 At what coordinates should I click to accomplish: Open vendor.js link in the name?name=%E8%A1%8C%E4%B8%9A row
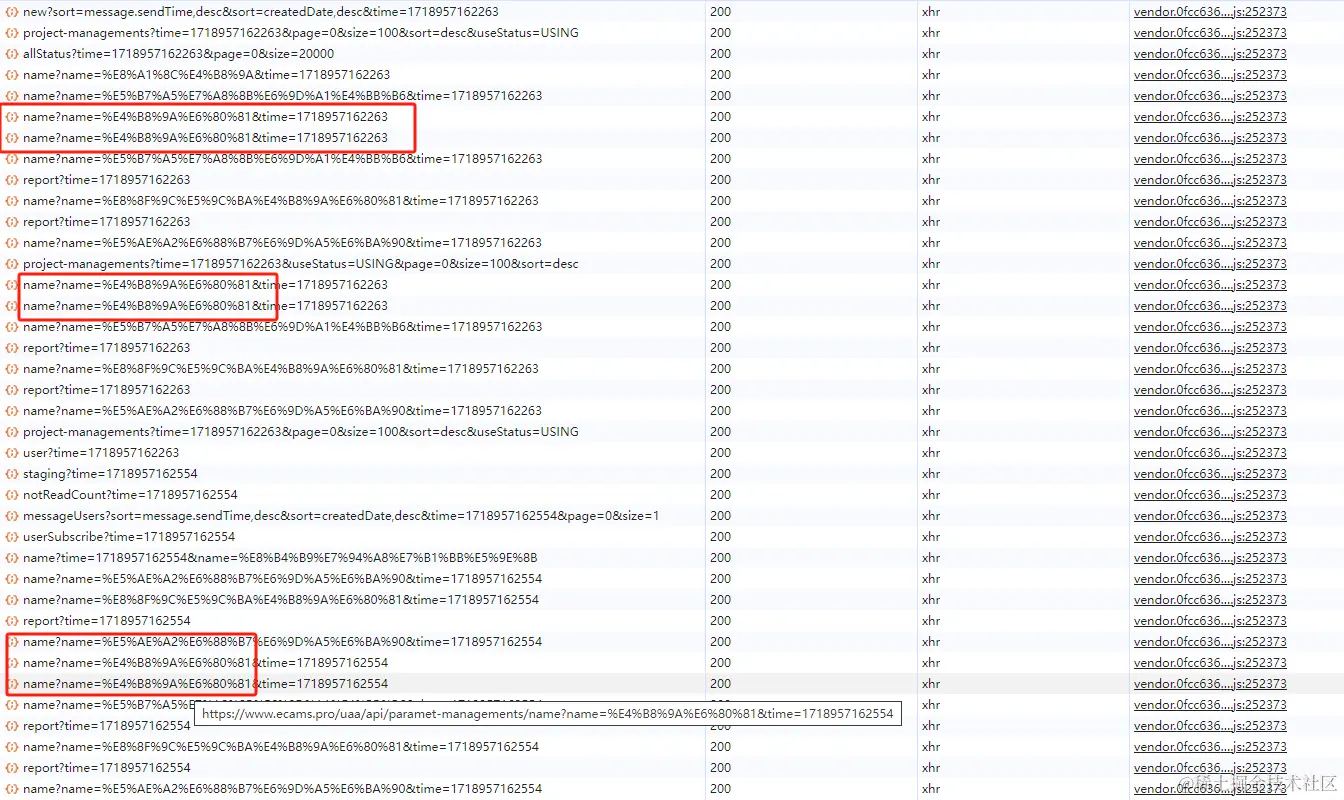pyautogui.click(x=1210, y=75)
